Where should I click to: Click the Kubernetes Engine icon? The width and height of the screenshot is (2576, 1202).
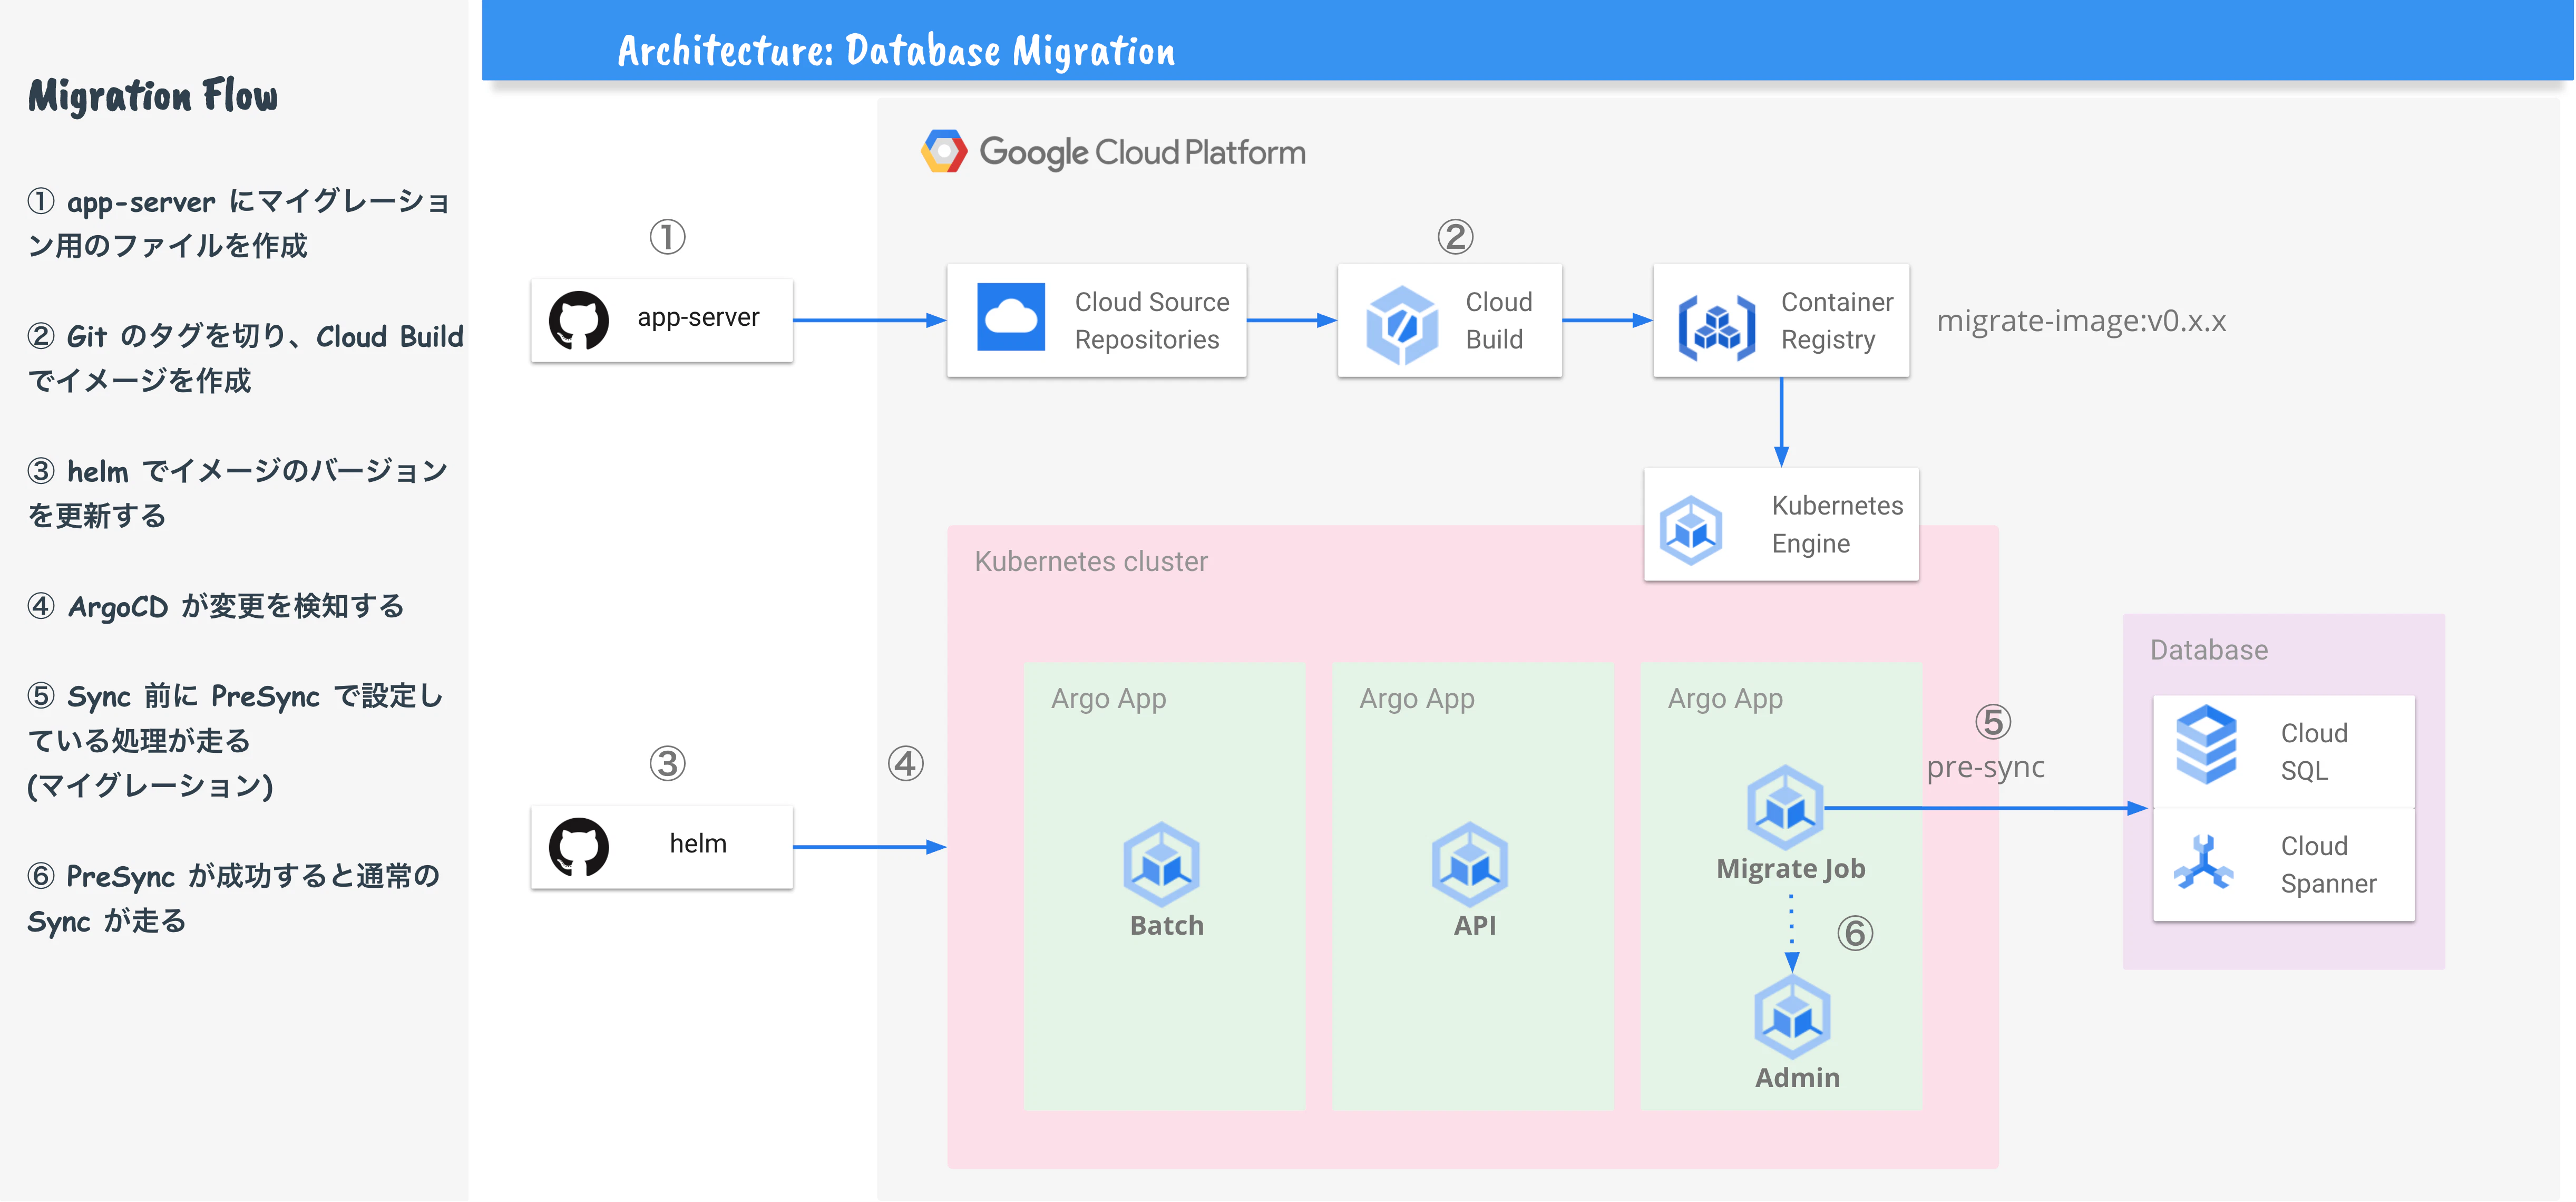pyautogui.click(x=1691, y=529)
